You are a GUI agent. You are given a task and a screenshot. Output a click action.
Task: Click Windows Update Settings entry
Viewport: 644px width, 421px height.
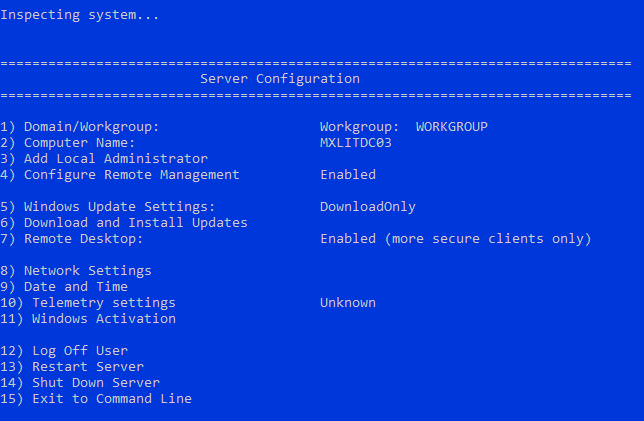tap(108, 207)
